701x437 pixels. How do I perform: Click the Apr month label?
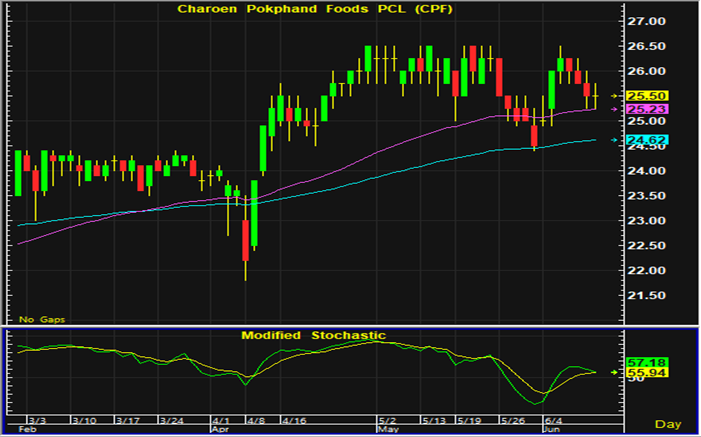click(x=220, y=429)
